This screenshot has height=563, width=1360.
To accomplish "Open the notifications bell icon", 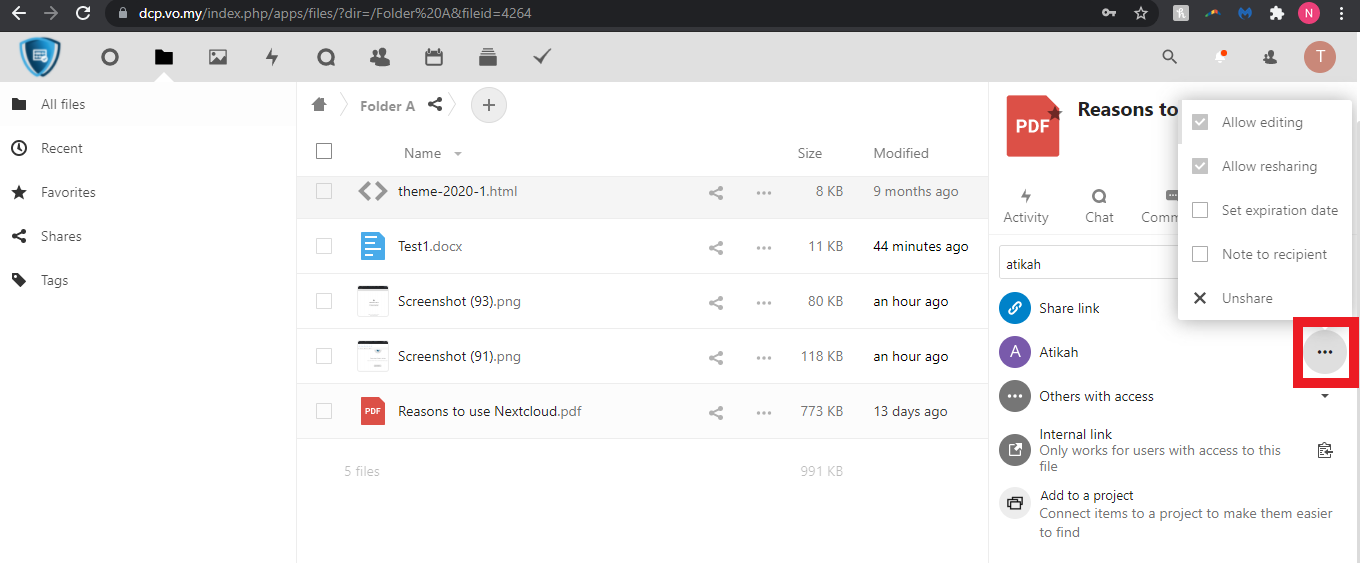I will pos(1221,57).
